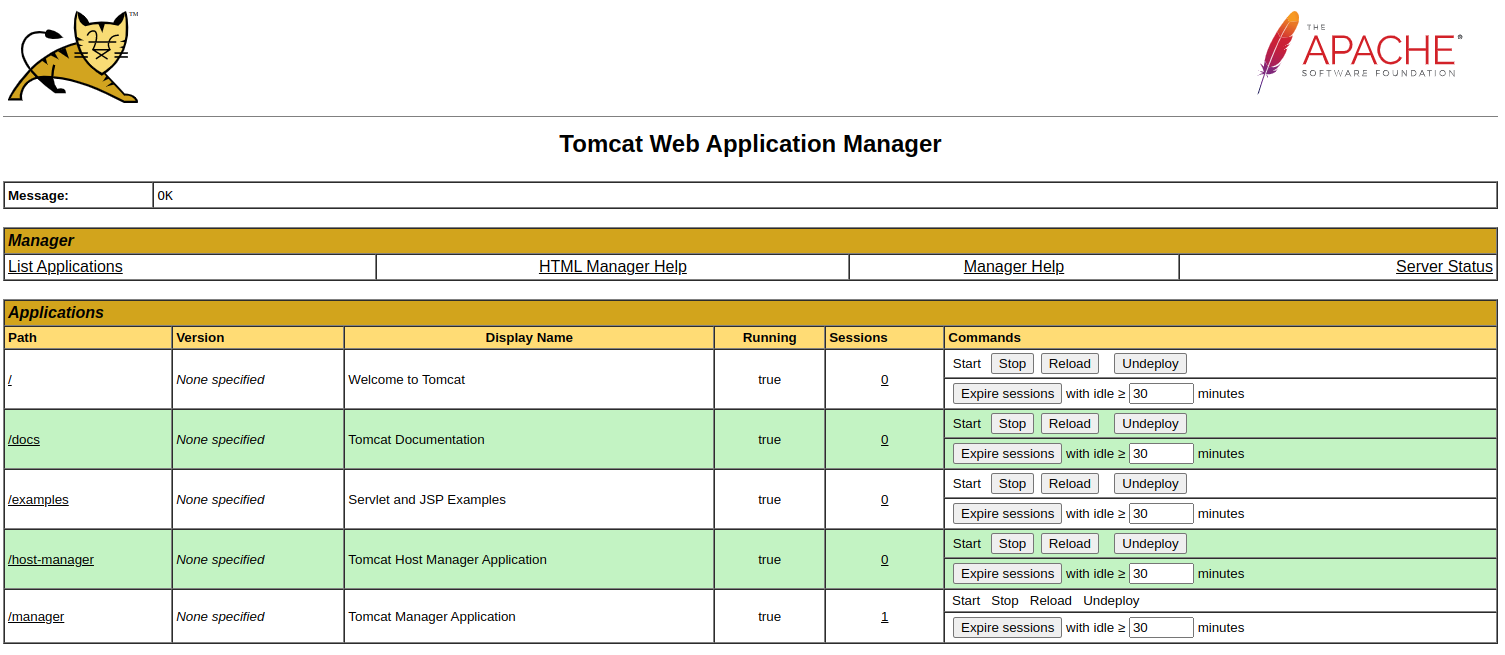This screenshot has width=1505, height=655.
Task: Open the List Applications link
Action: (65, 267)
